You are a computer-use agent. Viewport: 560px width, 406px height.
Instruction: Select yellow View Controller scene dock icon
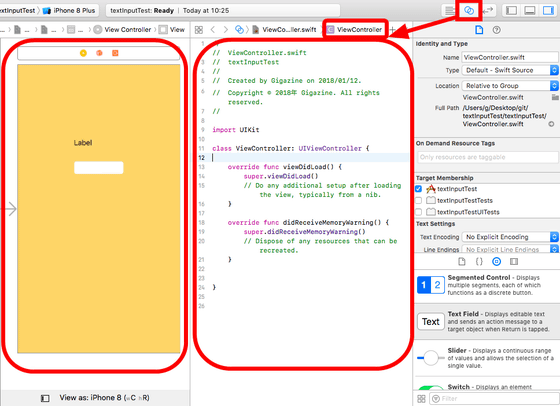click(83, 53)
